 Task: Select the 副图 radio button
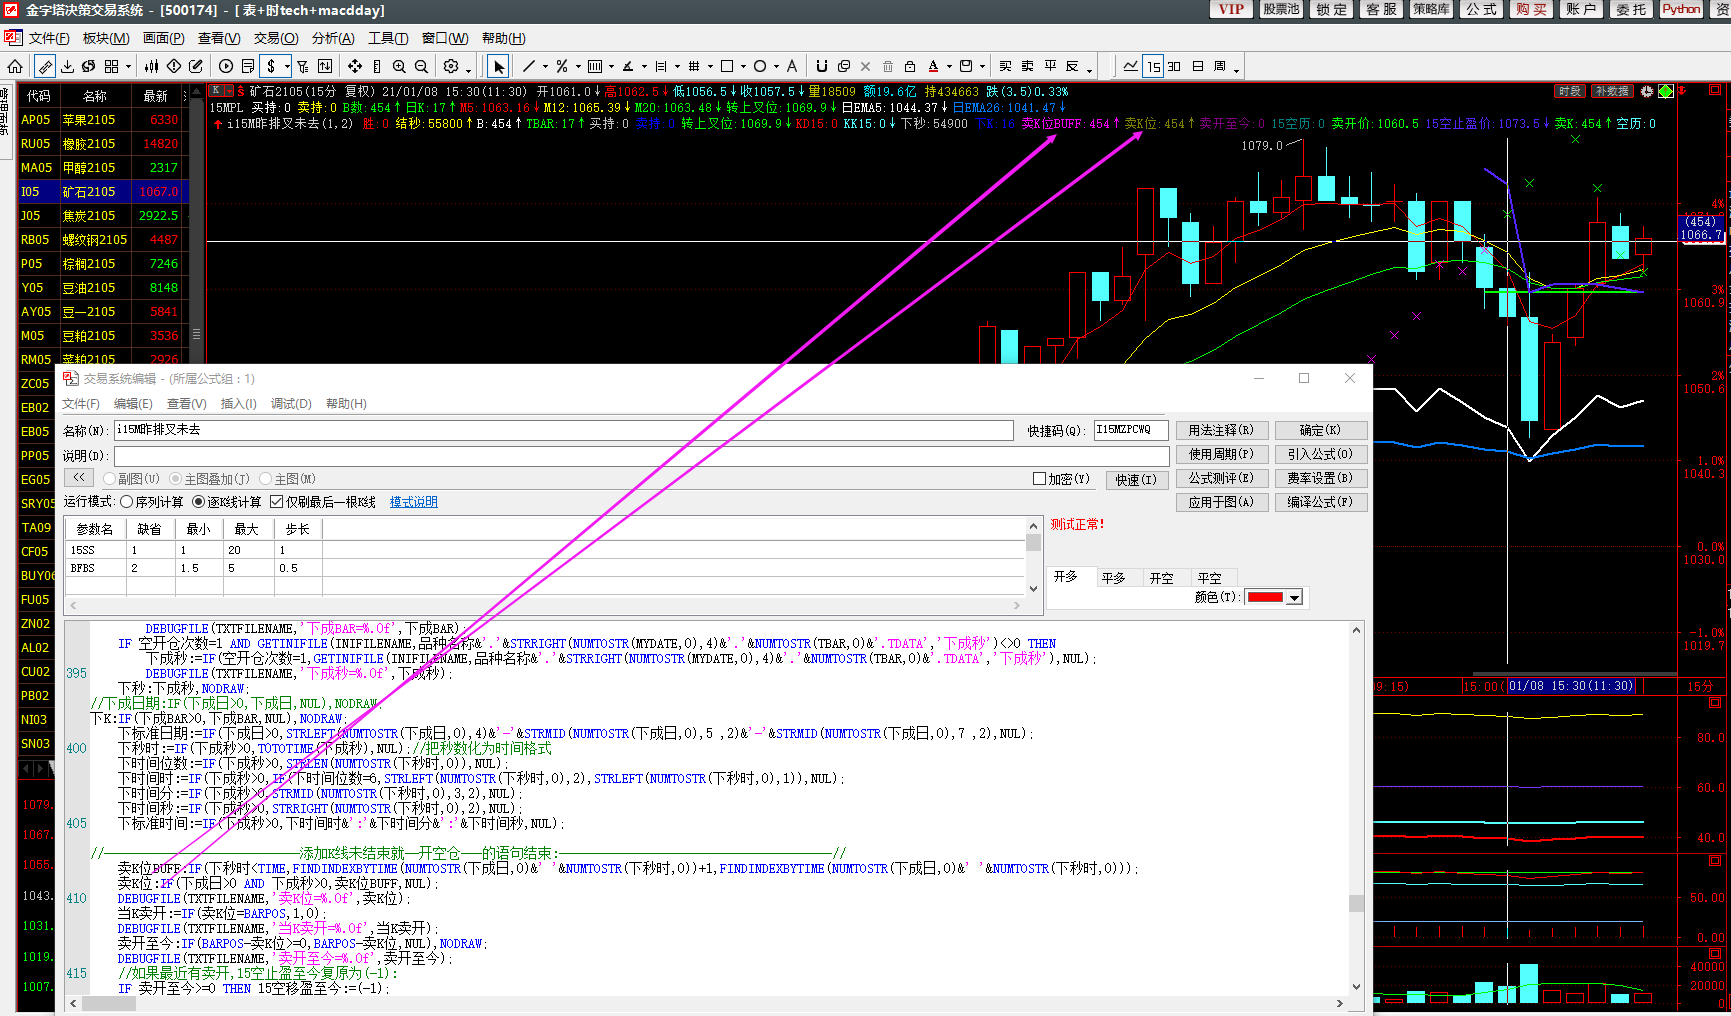[110, 479]
